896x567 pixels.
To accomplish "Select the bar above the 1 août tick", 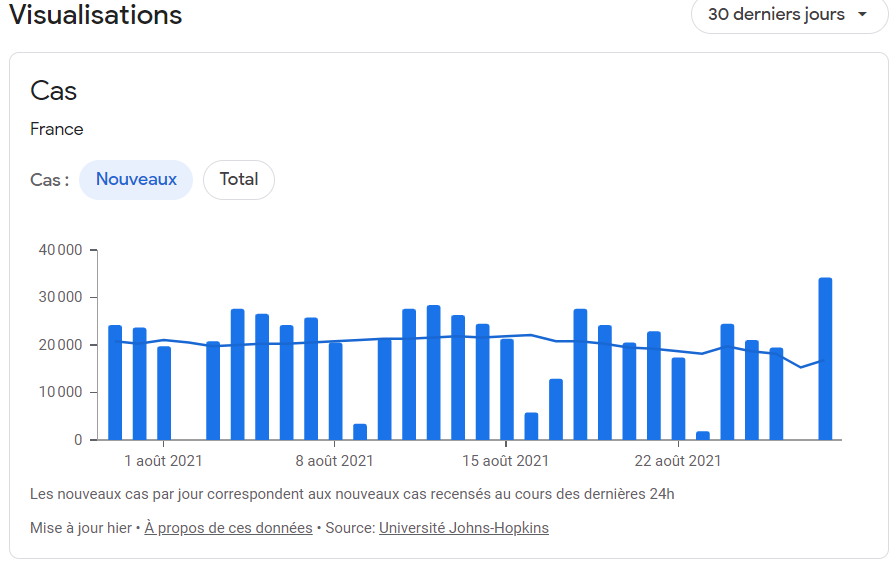I will coord(164,393).
